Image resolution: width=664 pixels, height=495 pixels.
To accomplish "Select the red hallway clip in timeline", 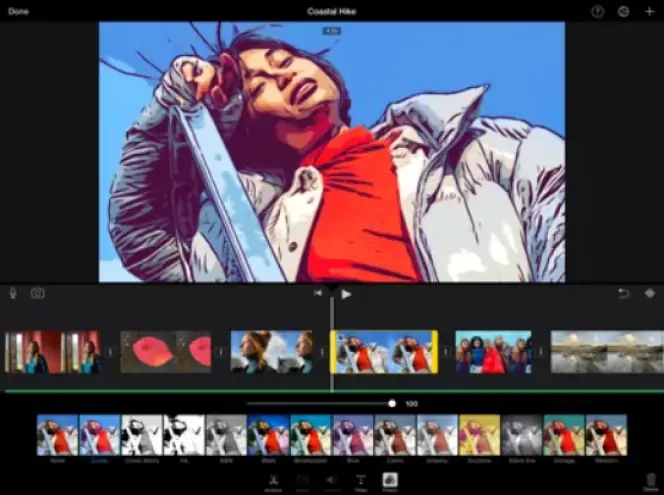I will [x=53, y=352].
